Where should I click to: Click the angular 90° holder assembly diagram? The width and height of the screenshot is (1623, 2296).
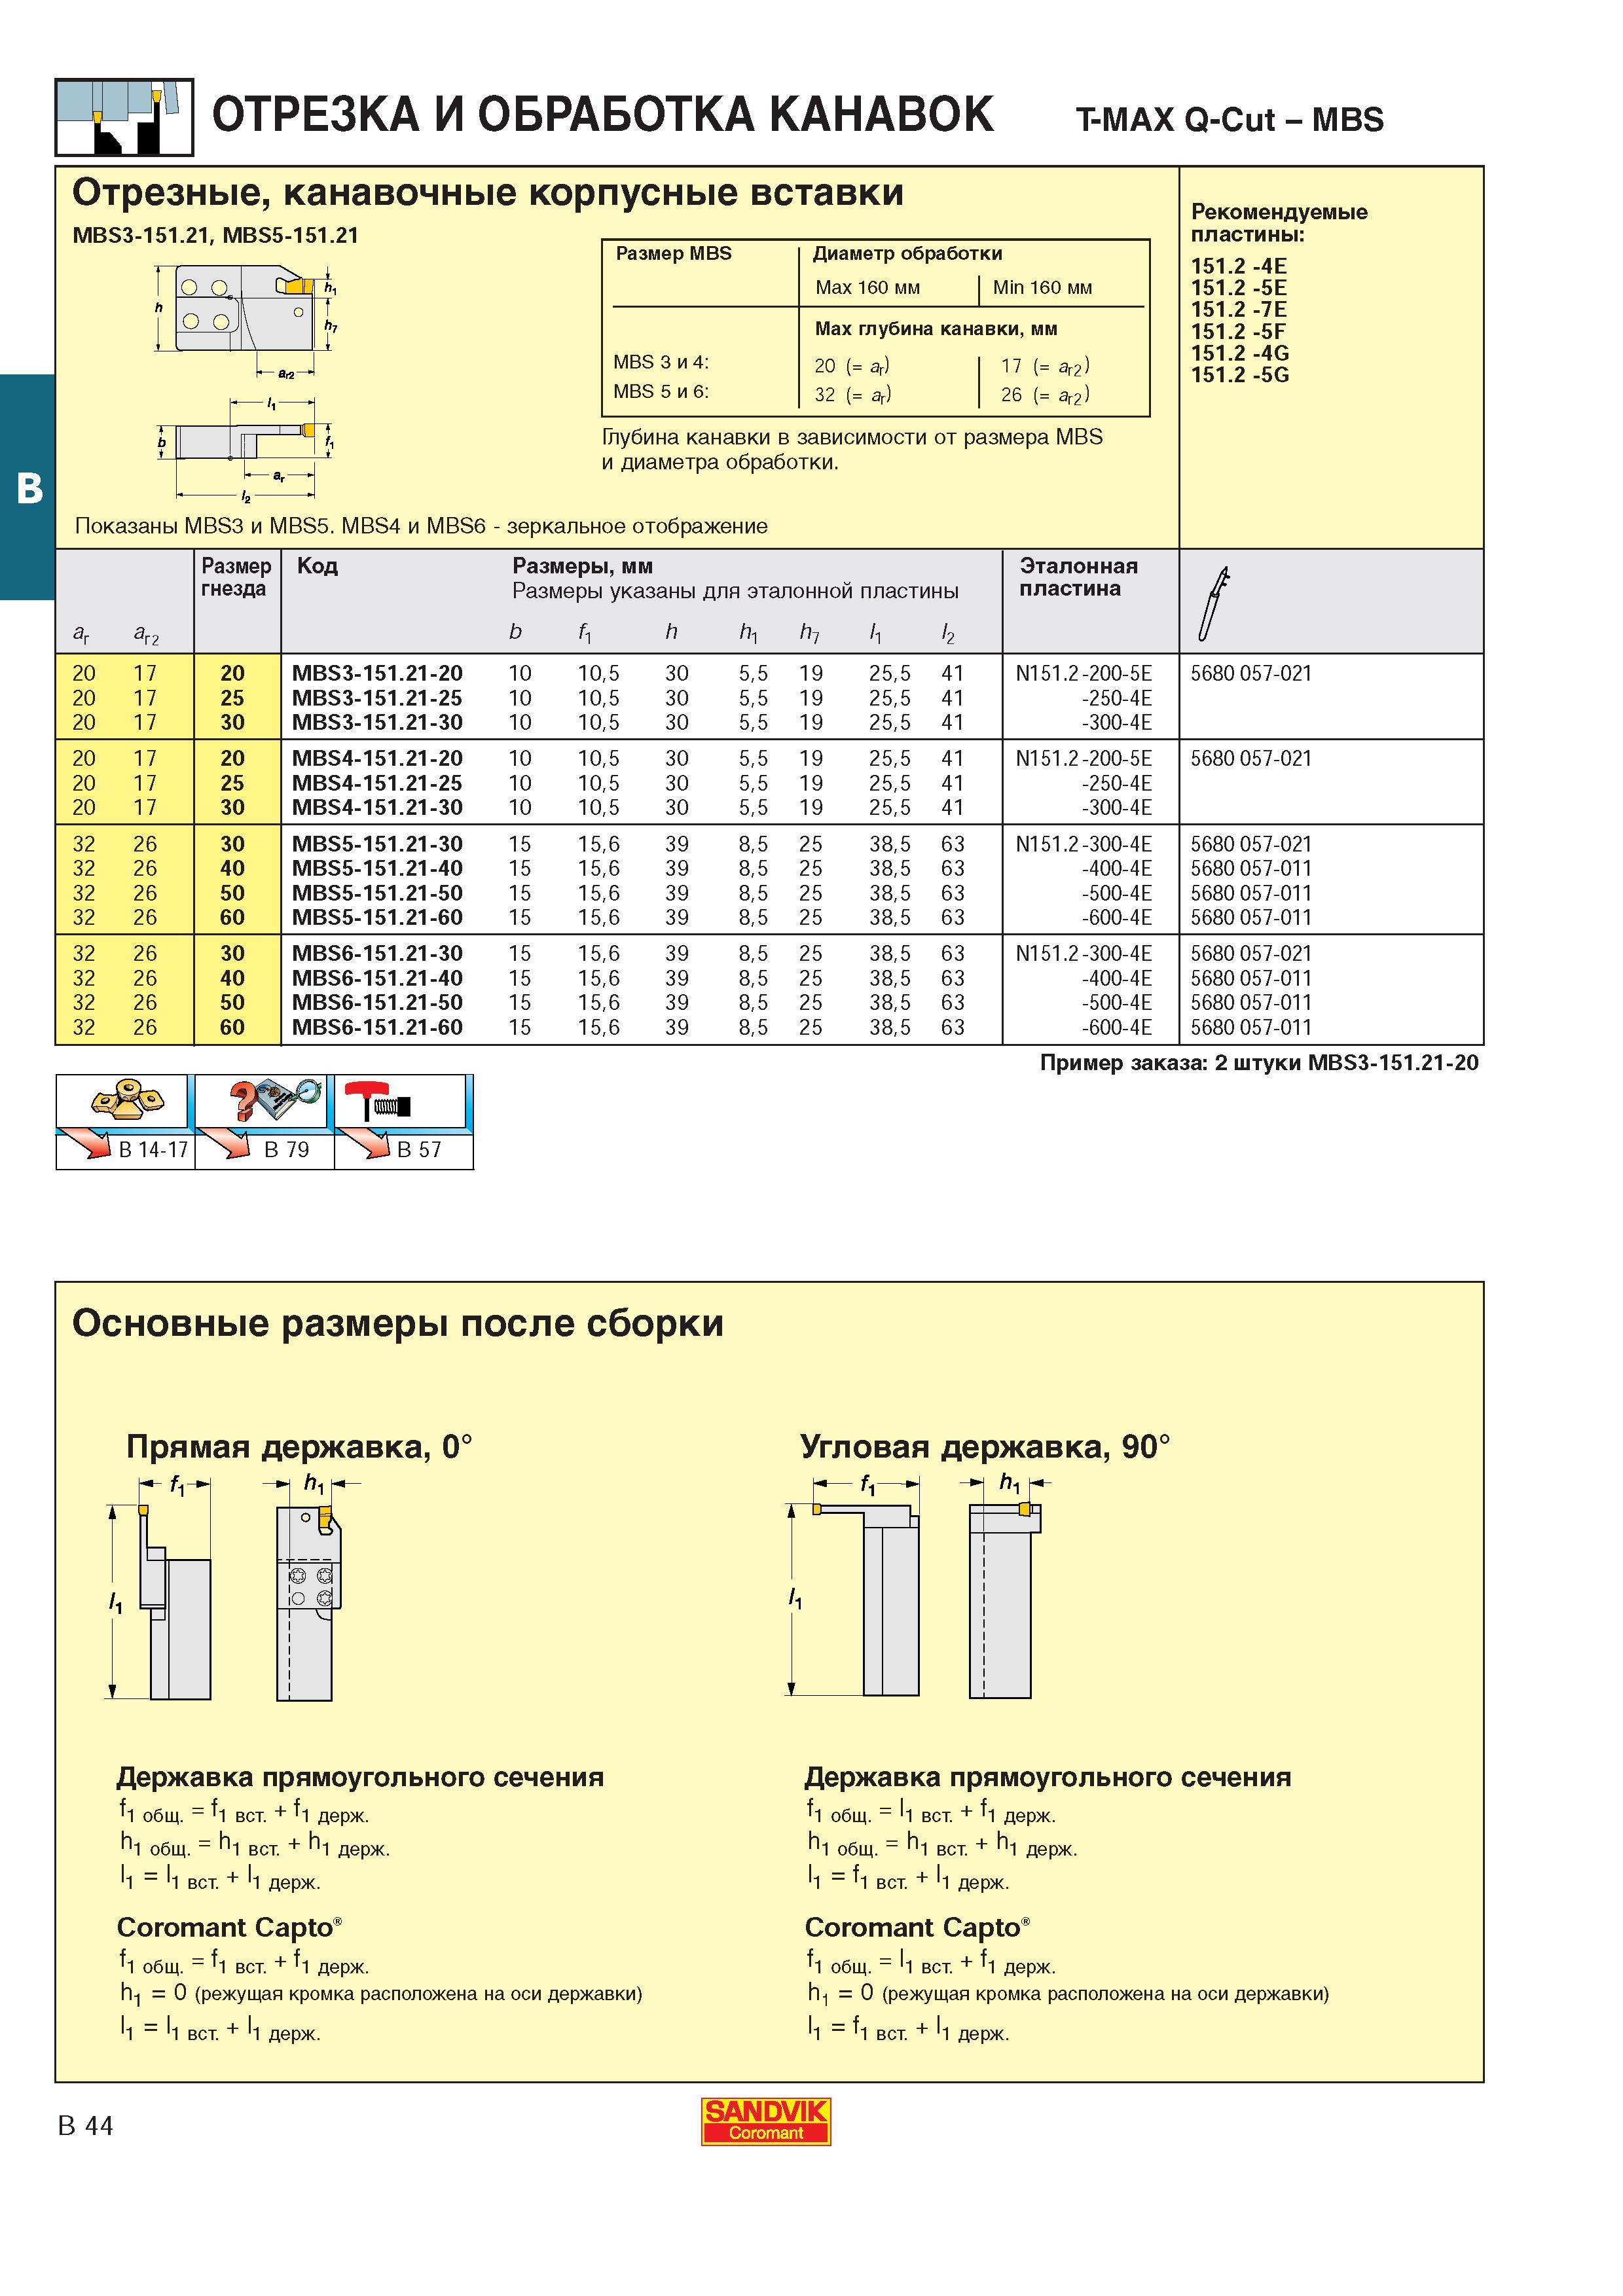tap(918, 1585)
